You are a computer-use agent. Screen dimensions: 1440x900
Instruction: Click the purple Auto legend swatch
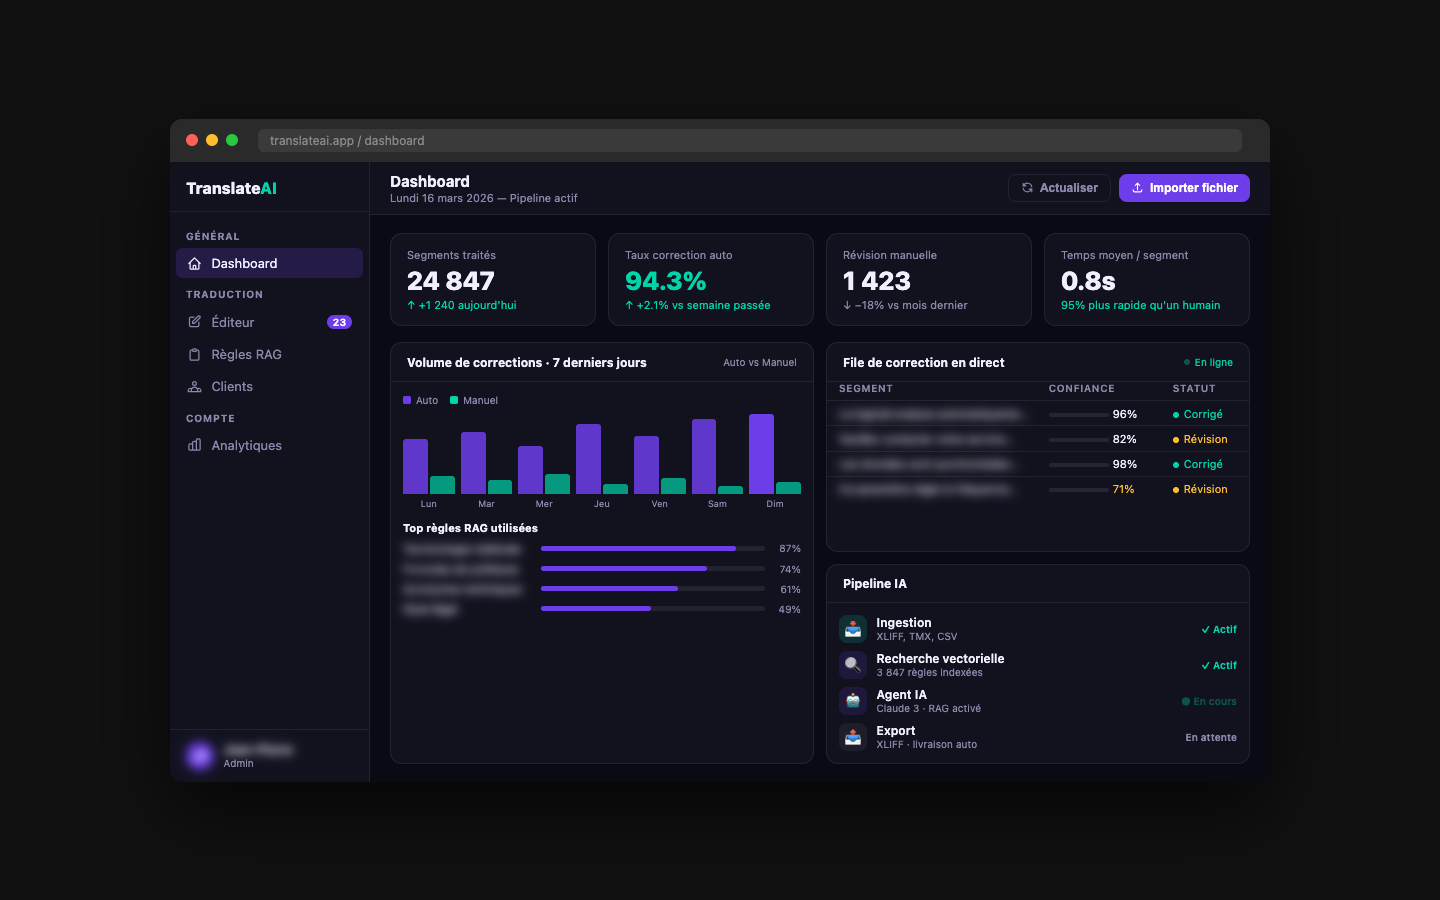pos(407,400)
